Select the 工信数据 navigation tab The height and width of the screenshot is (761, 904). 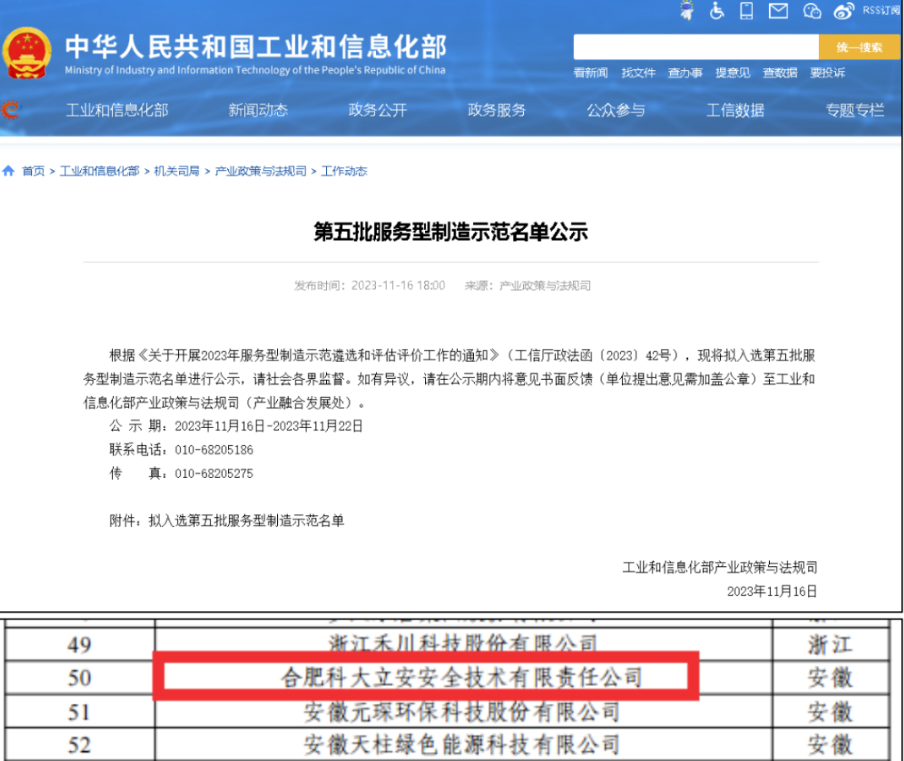click(737, 112)
